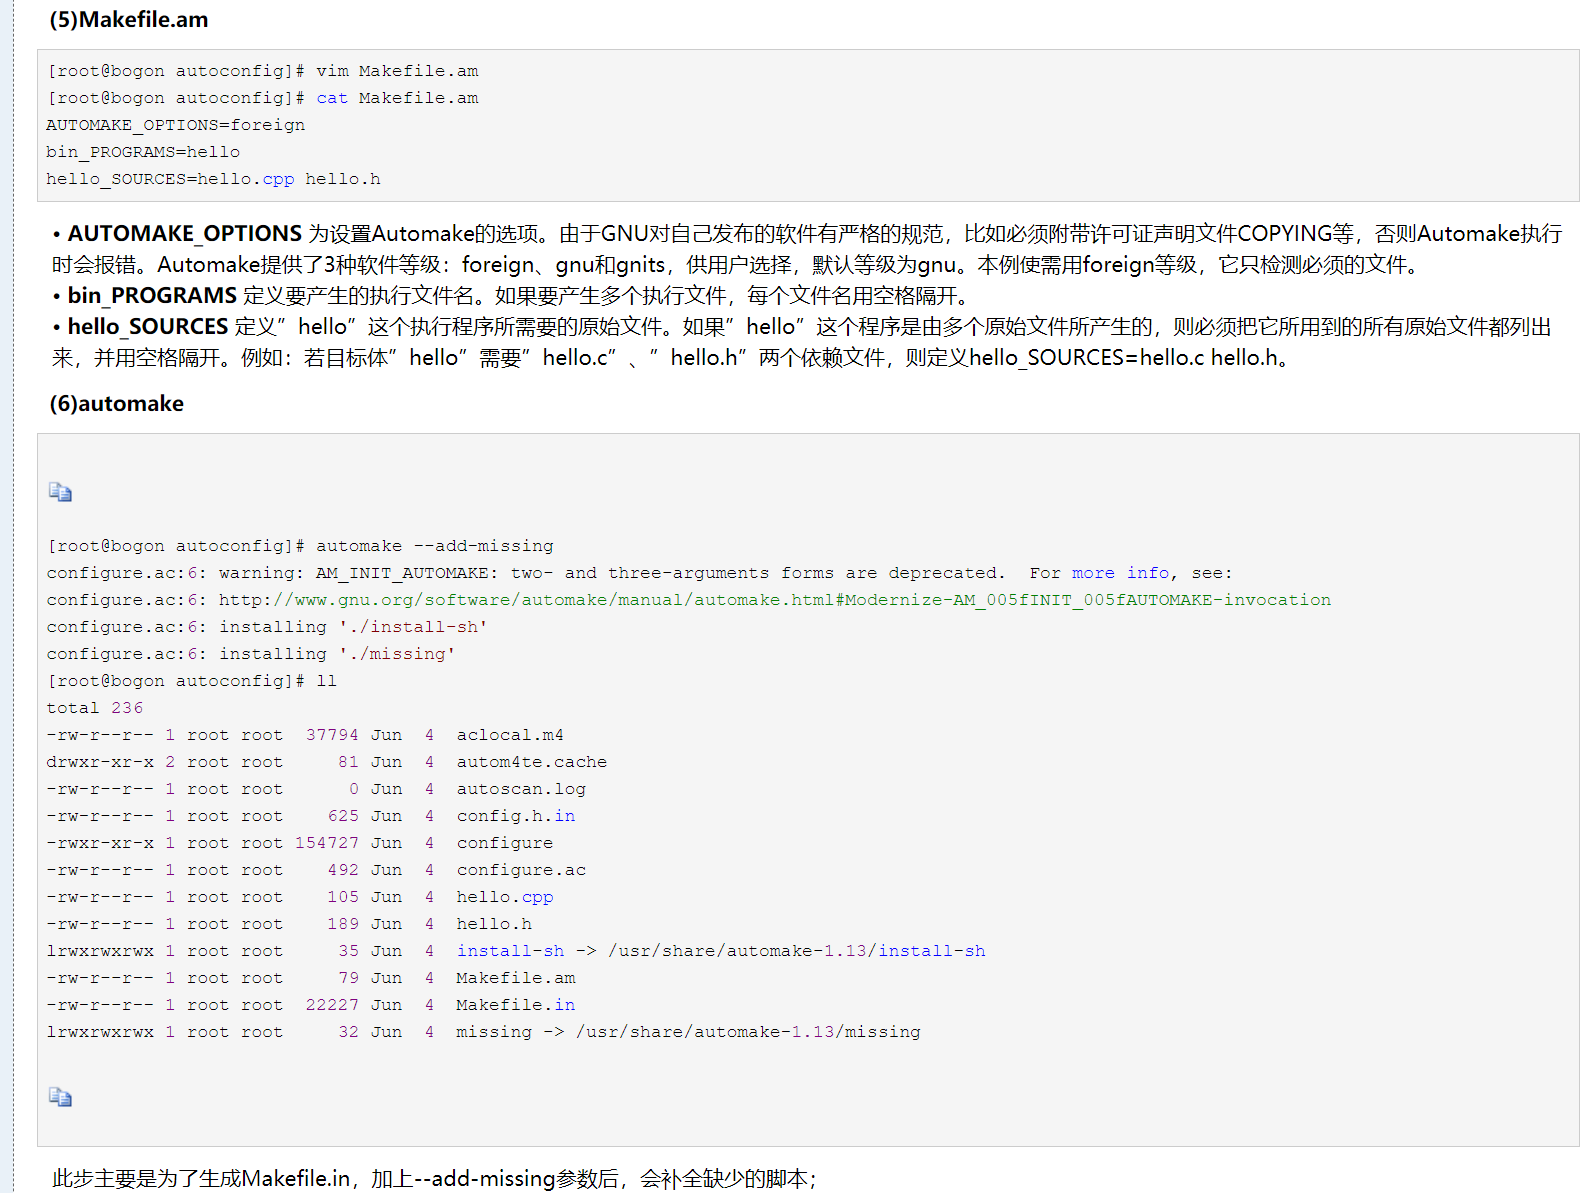This screenshot has width=1583, height=1193.
Task: Click the /usr/share/automake-1.13/missing path
Action: [x=748, y=1032]
